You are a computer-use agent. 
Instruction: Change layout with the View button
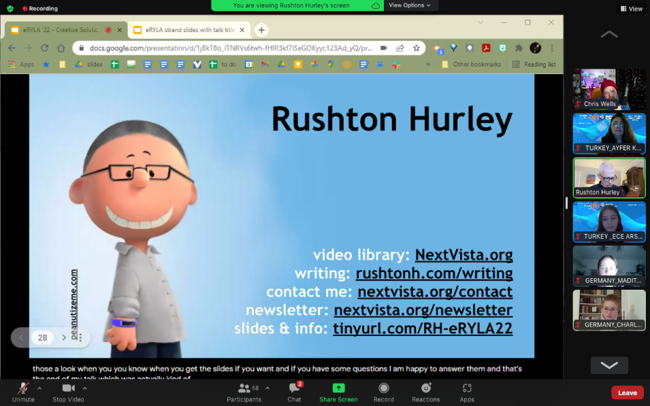click(x=632, y=8)
